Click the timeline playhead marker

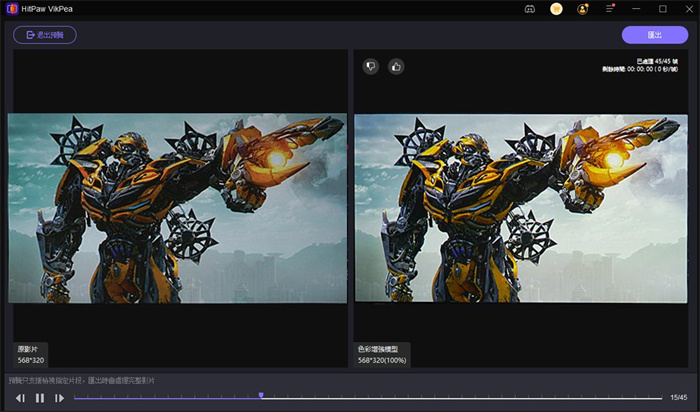click(x=261, y=396)
